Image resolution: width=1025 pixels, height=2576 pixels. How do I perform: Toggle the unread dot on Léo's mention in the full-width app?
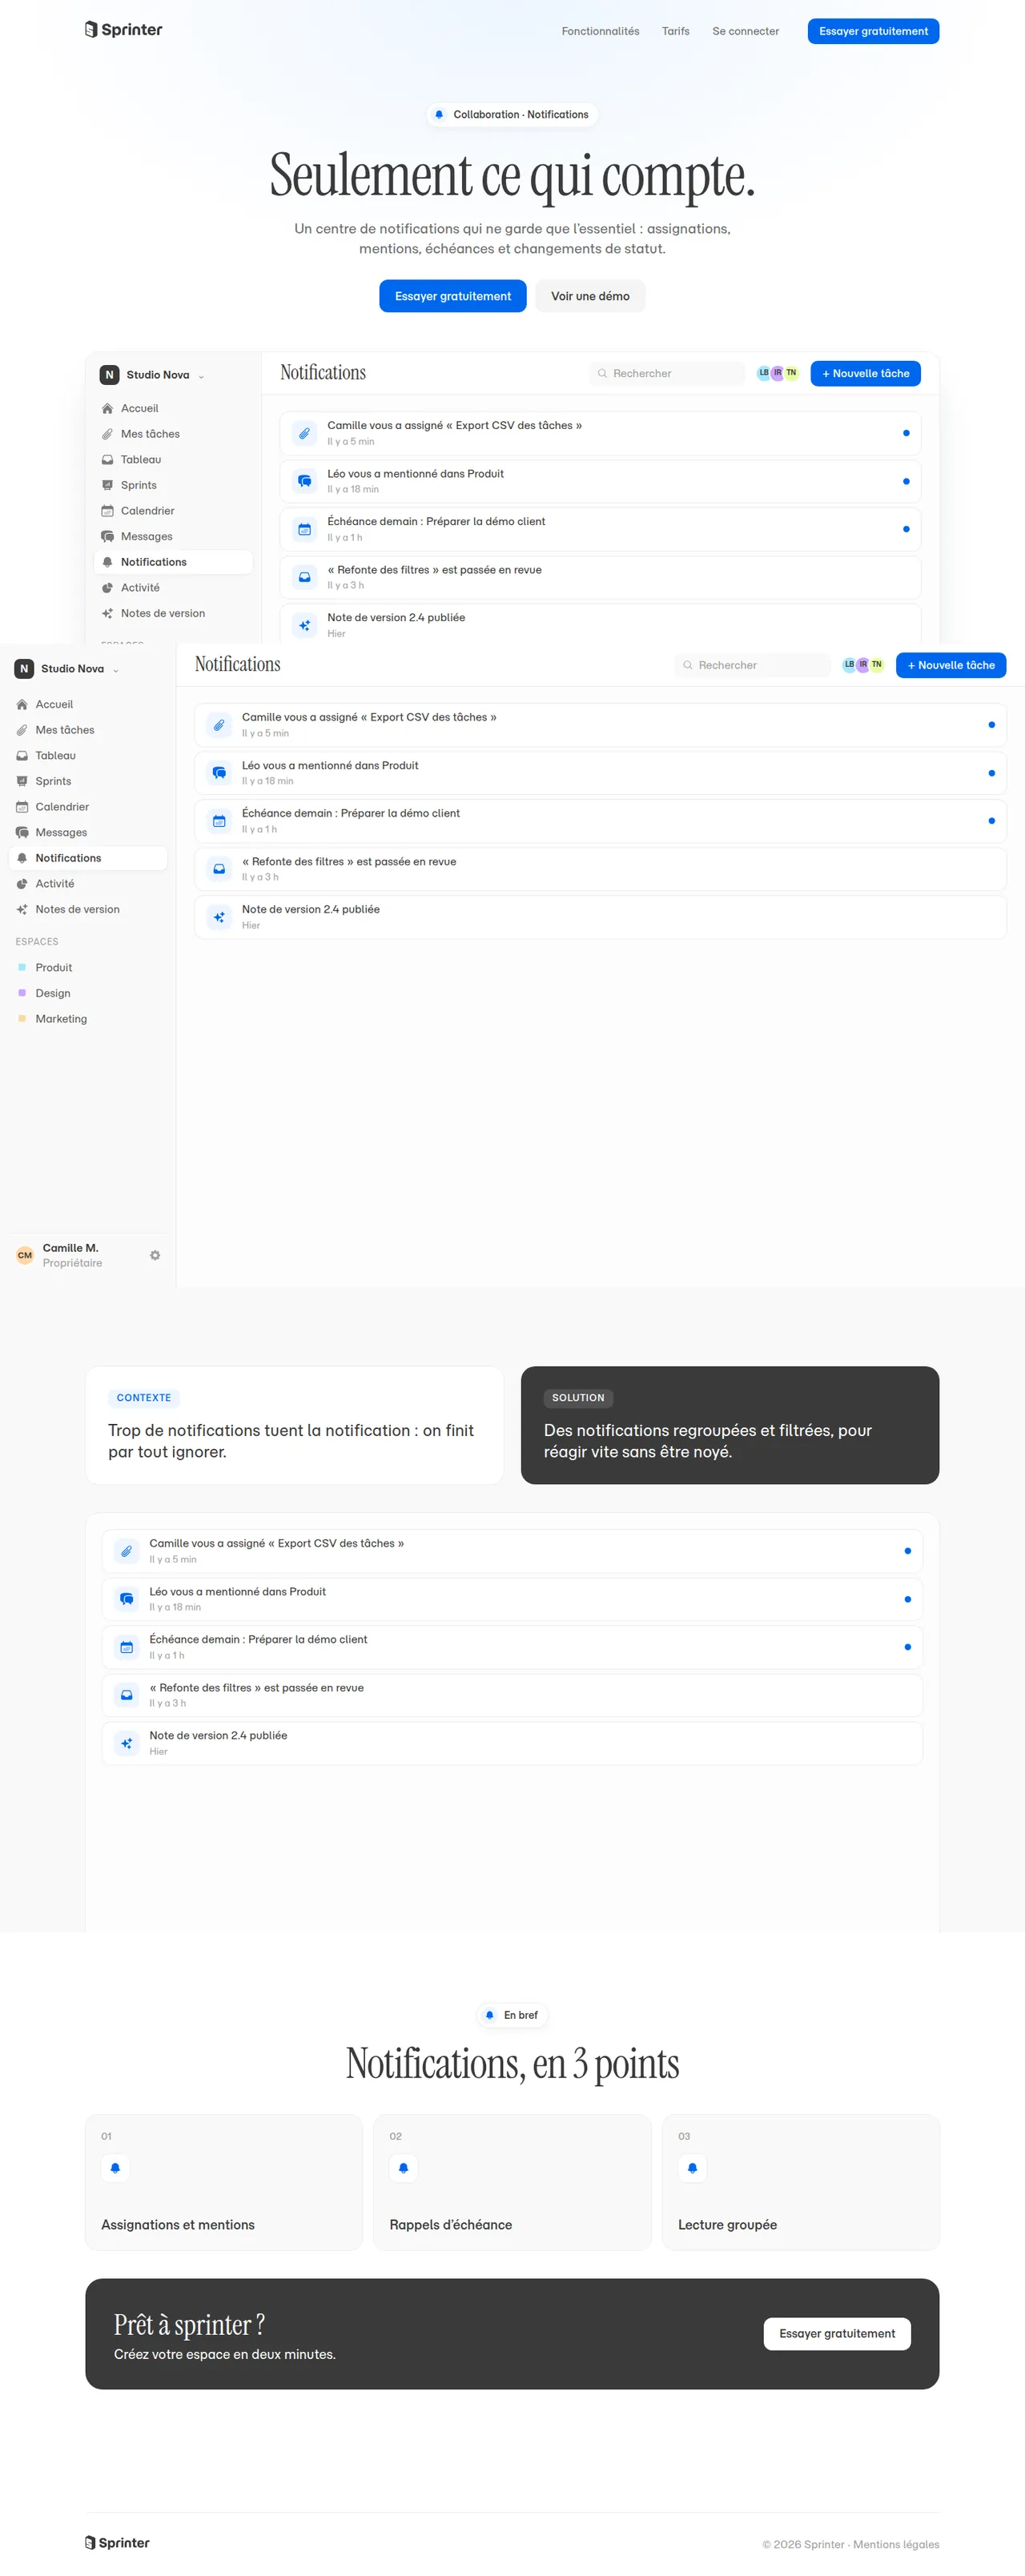click(991, 773)
